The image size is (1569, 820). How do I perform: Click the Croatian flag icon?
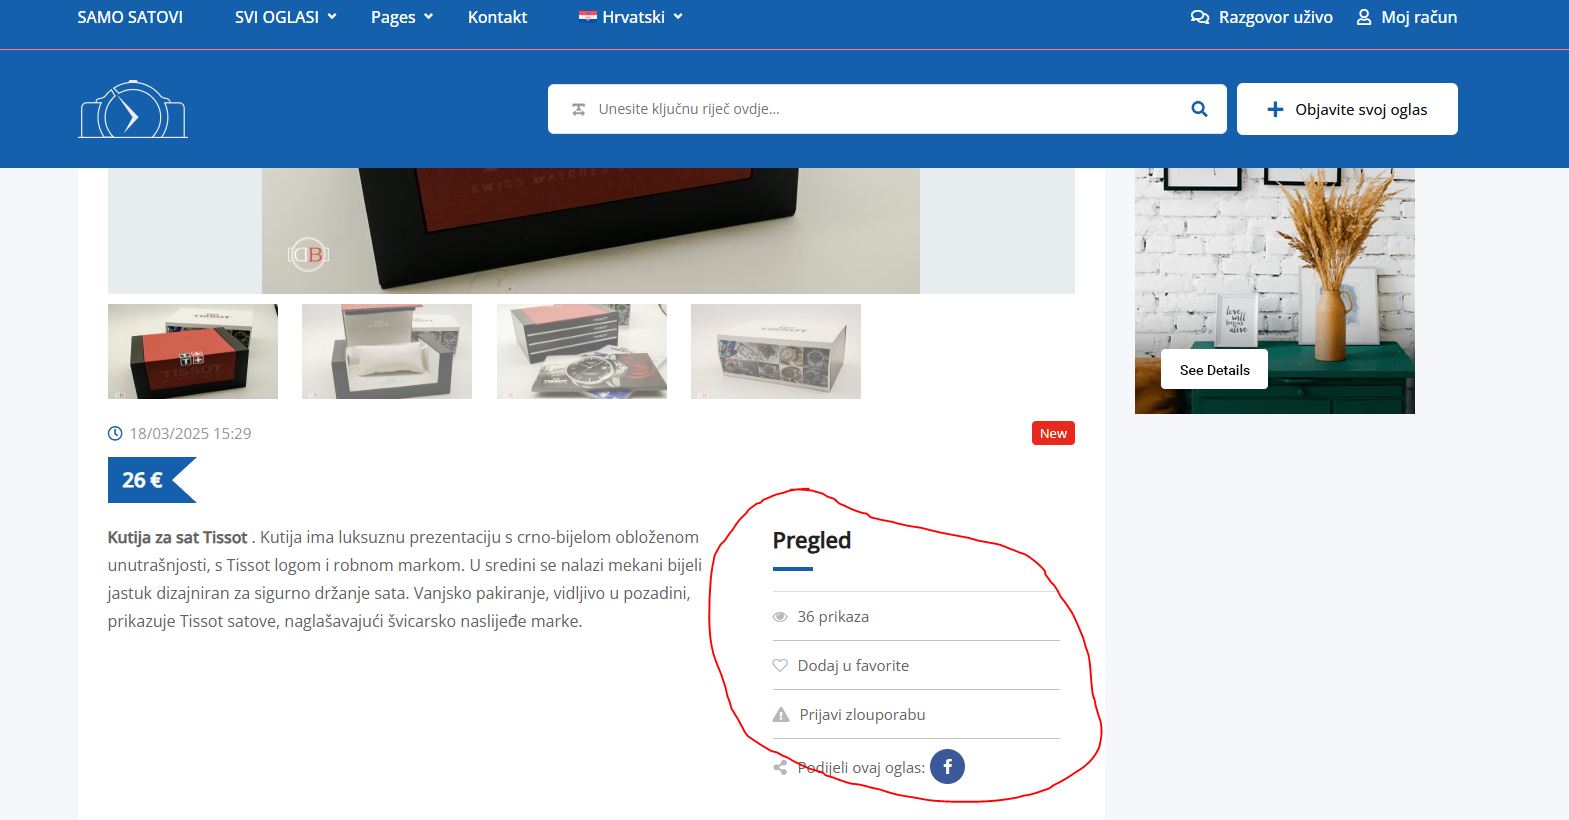point(588,17)
